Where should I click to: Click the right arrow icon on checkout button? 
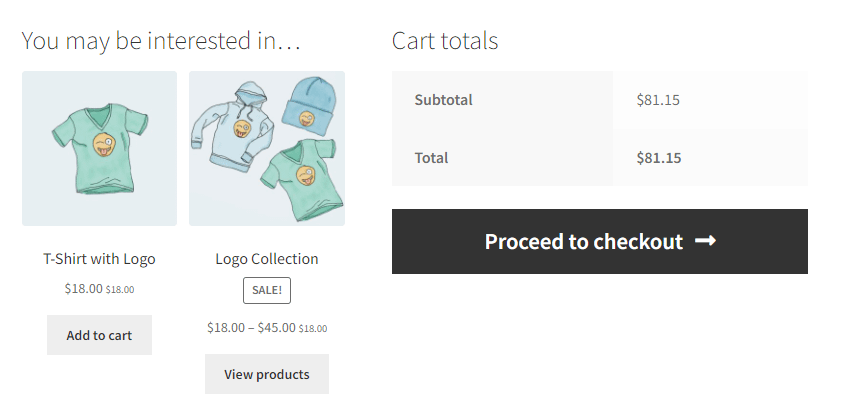705,241
